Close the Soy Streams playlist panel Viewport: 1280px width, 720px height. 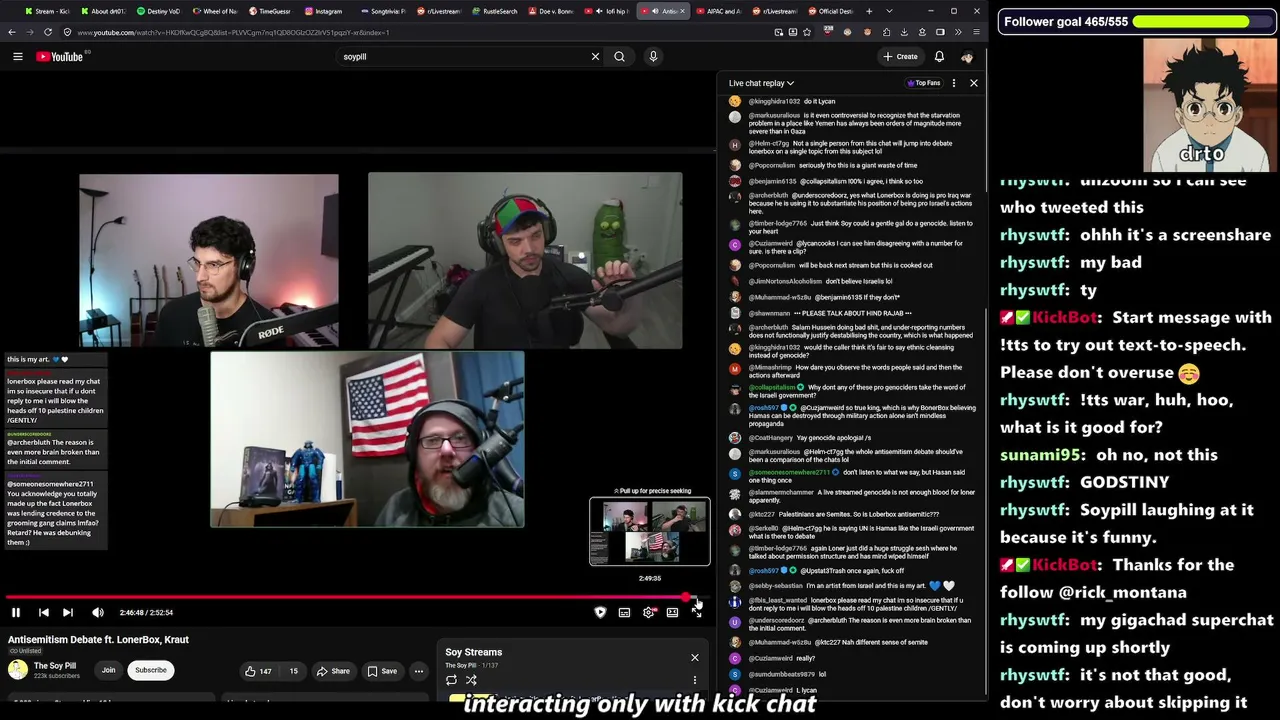[x=695, y=657]
